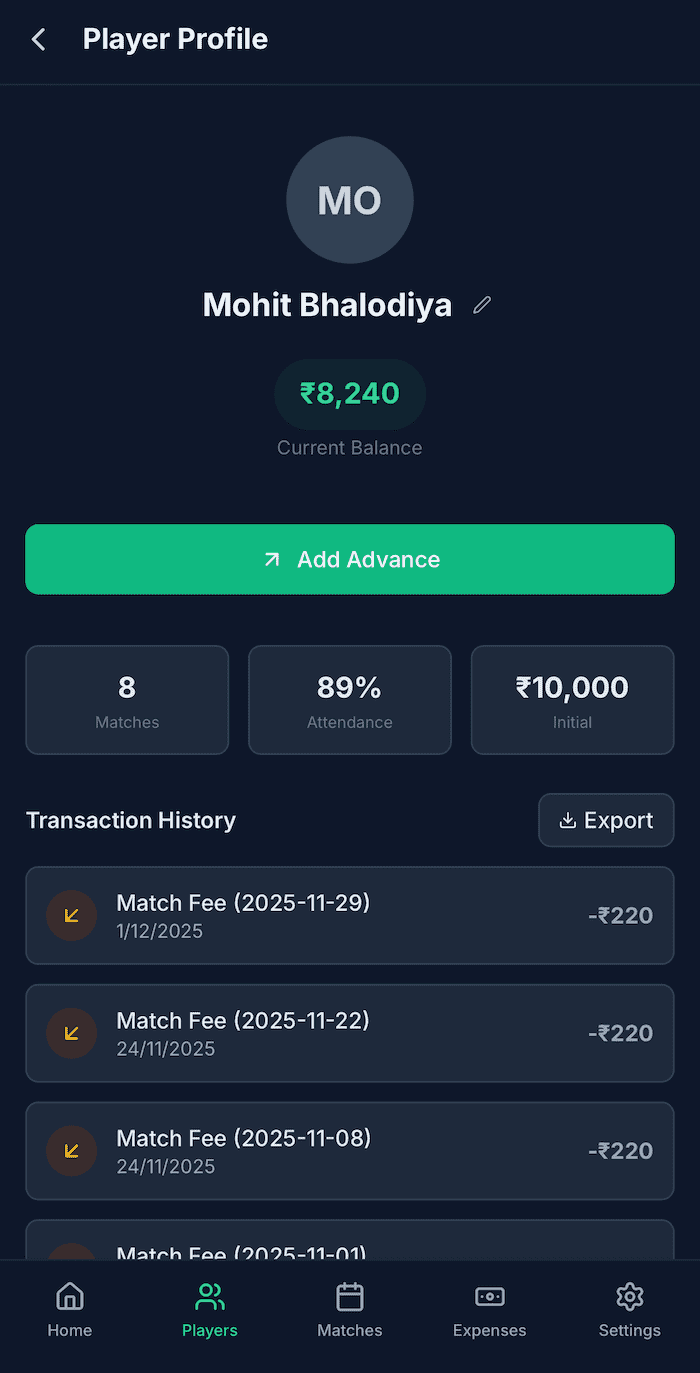Tap the Matches count stat card
The image size is (700, 1373).
tap(127, 699)
